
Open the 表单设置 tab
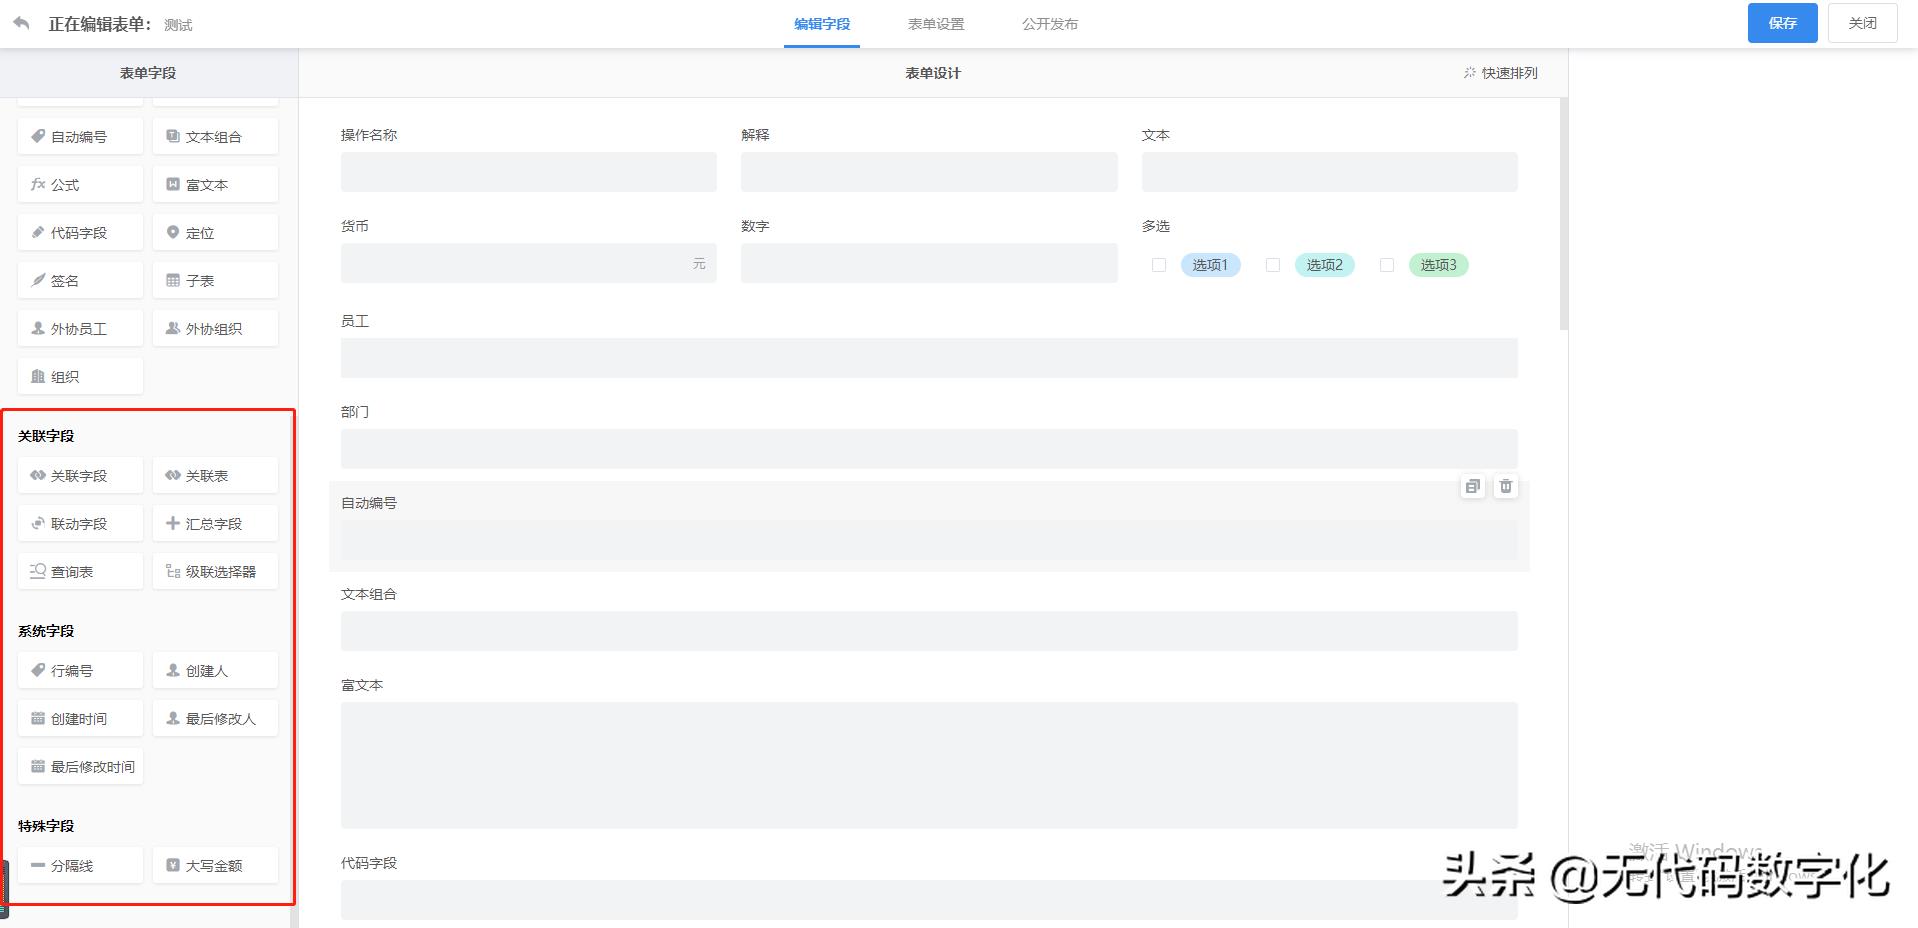coord(936,24)
